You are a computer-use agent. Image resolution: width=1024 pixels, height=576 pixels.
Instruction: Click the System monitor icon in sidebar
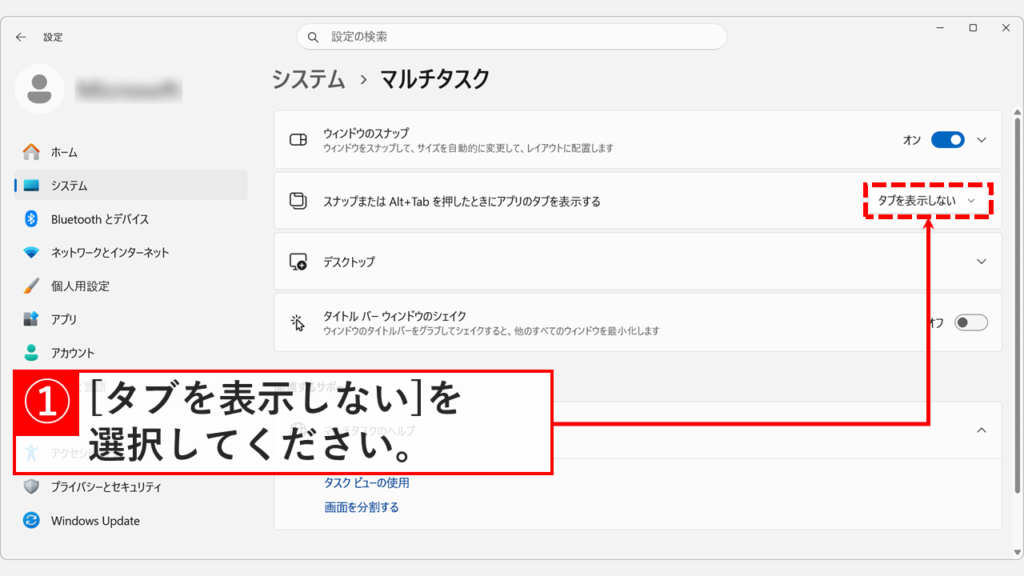click(x=31, y=185)
